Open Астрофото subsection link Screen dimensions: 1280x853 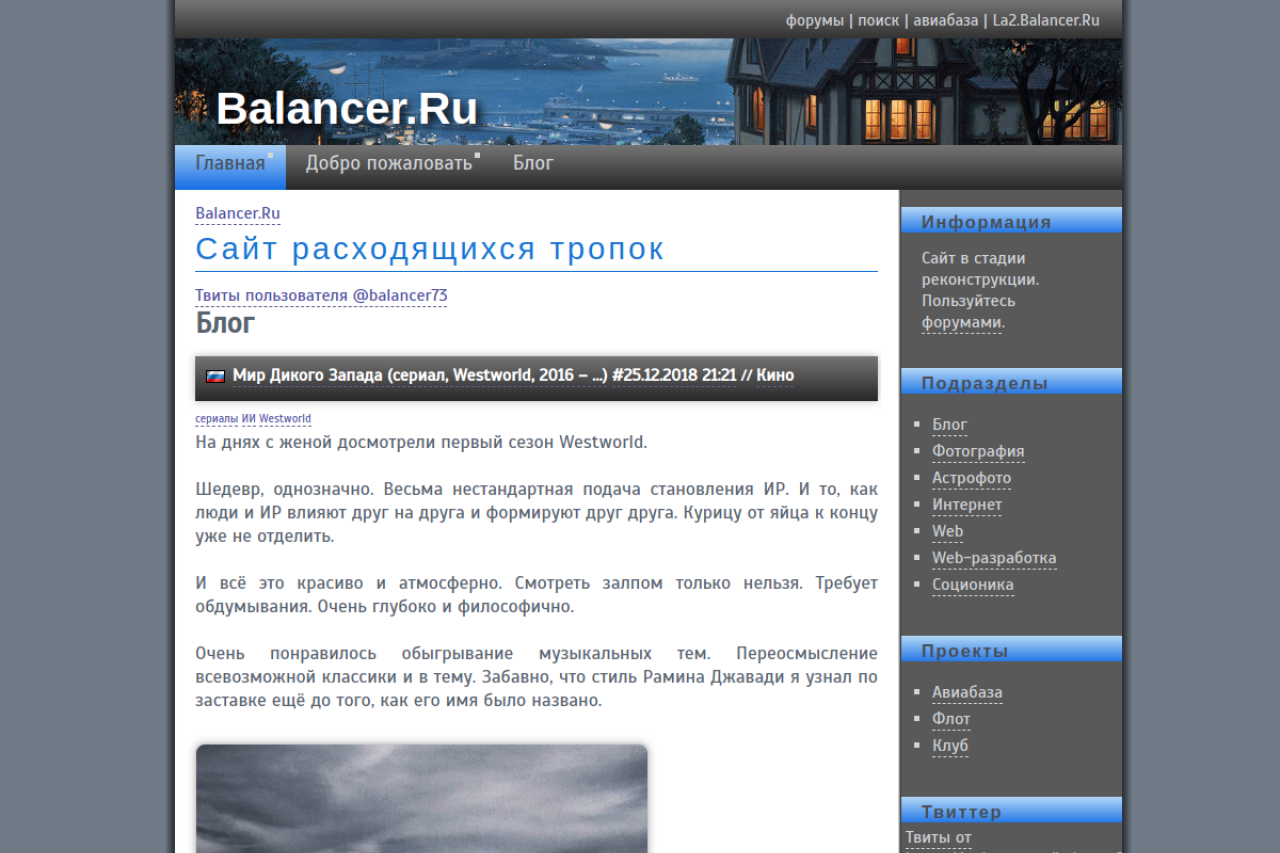pyautogui.click(x=971, y=478)
